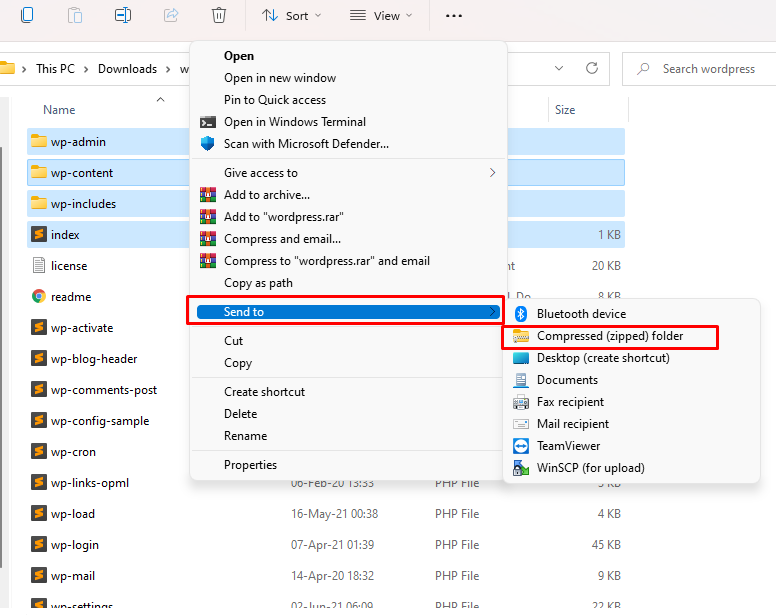Click the Paste icon in toolbar
Image resolution: width=776 pixels, height=615 pixels.
click(x=75, y=15)
